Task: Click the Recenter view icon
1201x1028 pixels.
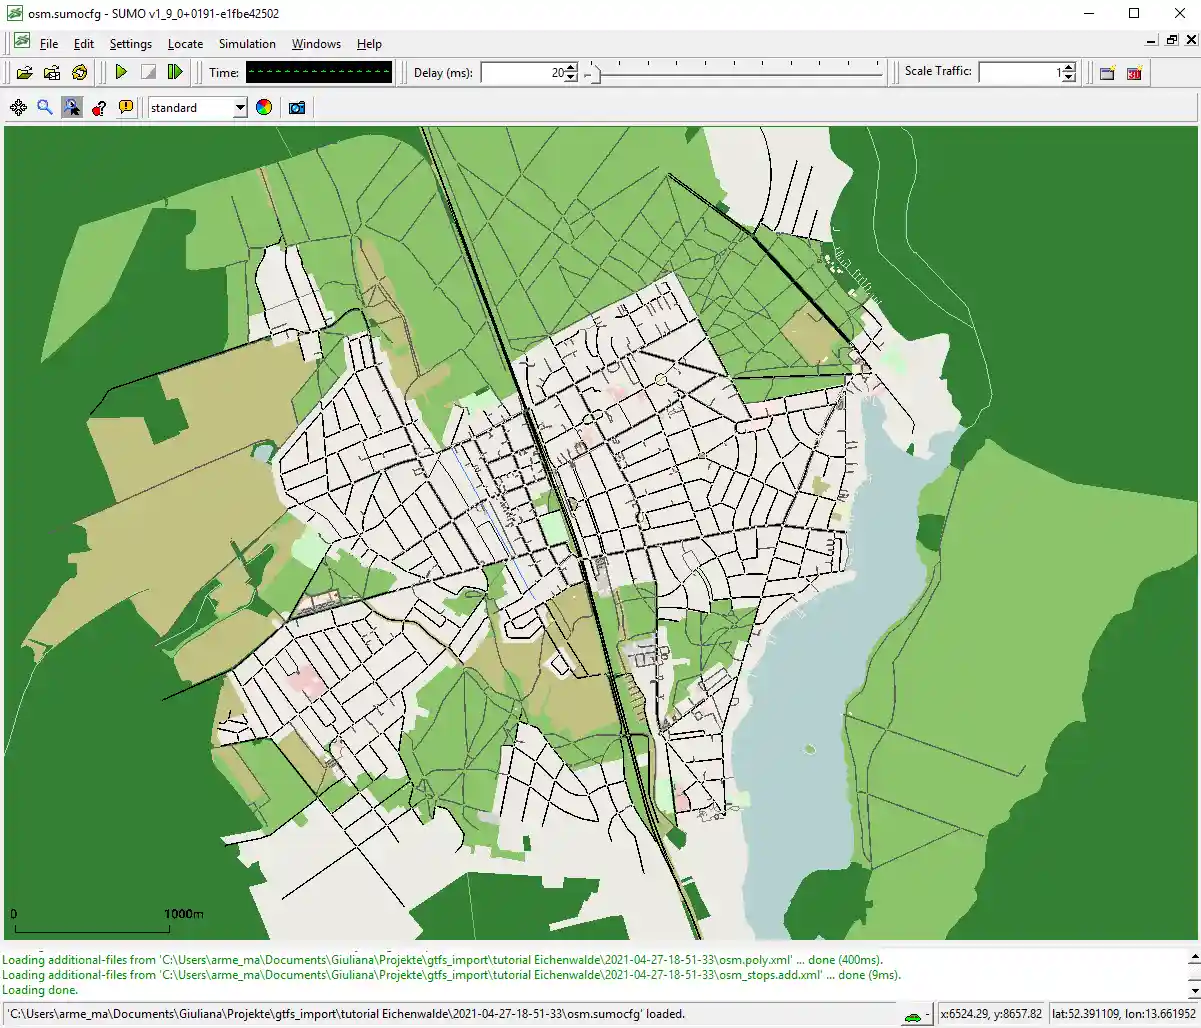Action: [18, 108]
